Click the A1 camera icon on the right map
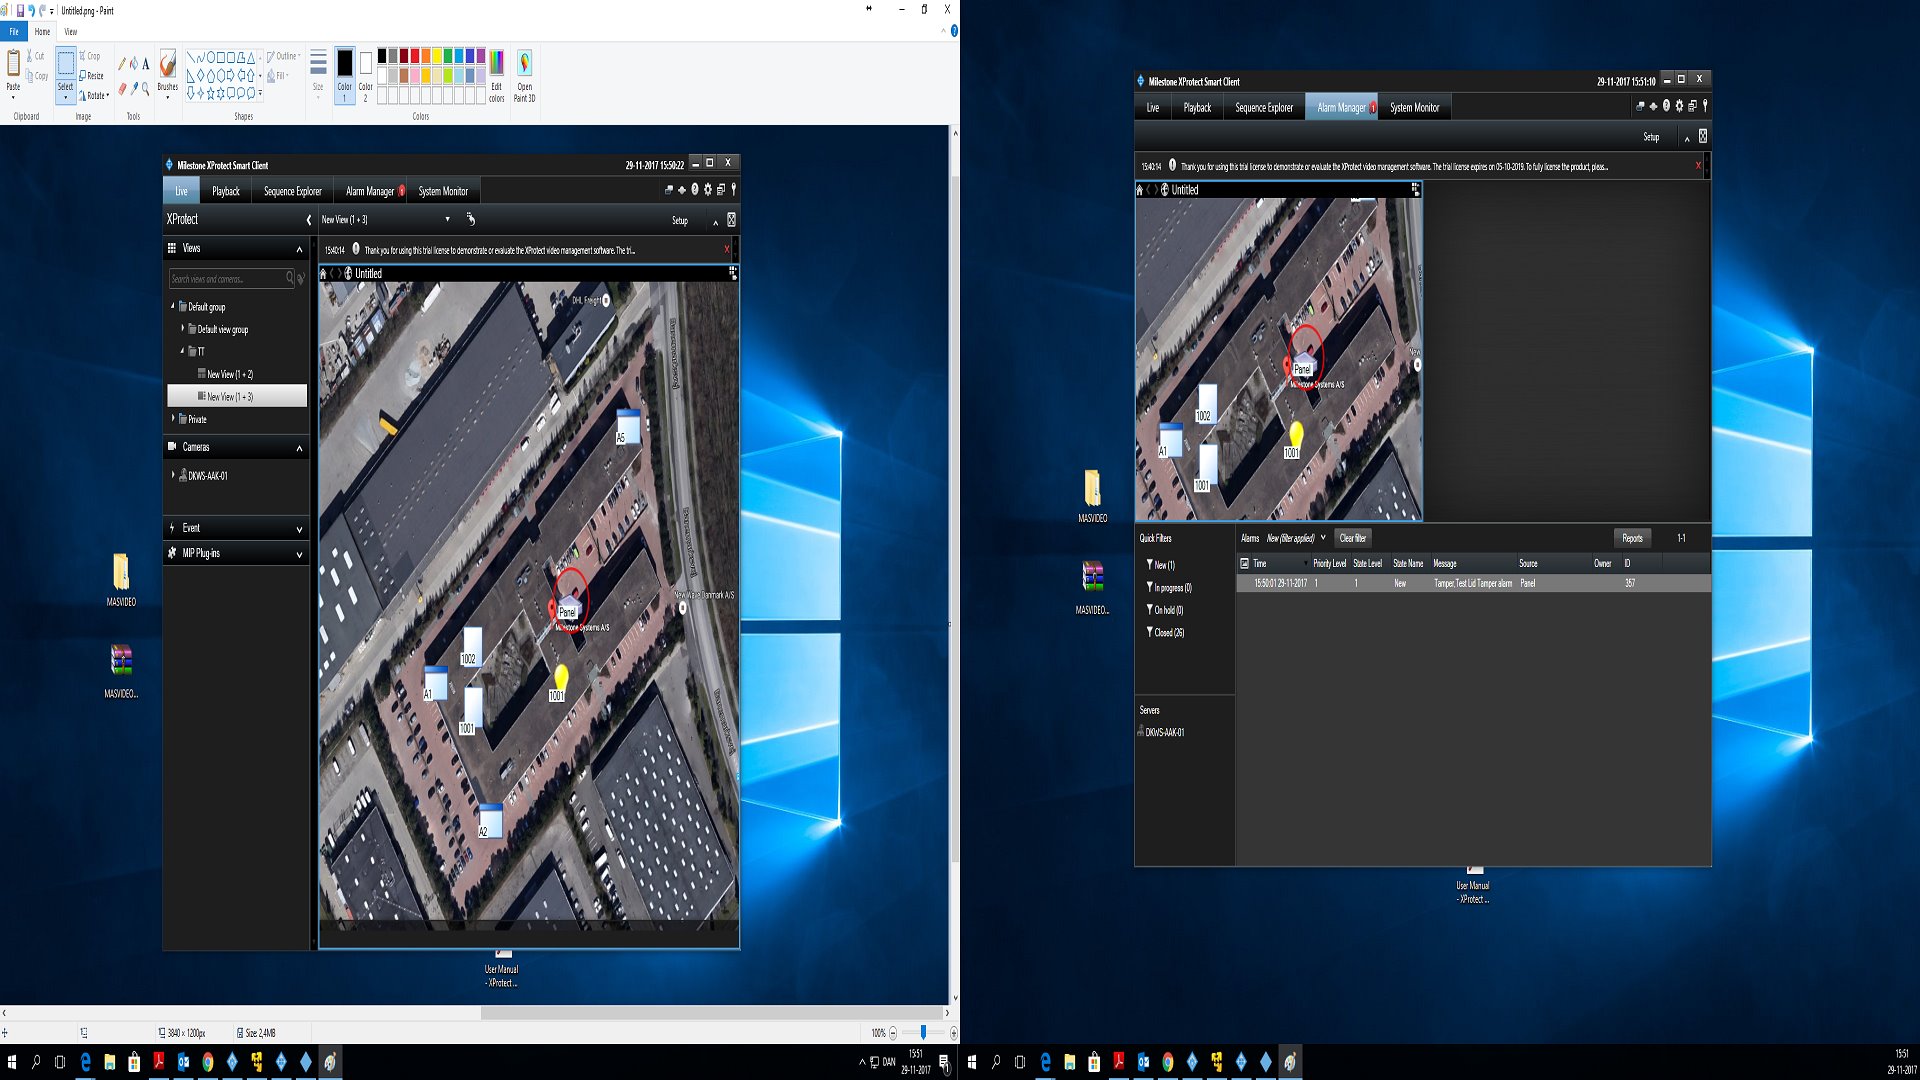Viewport: 1920px width, 1080px height. point(1170,438)
